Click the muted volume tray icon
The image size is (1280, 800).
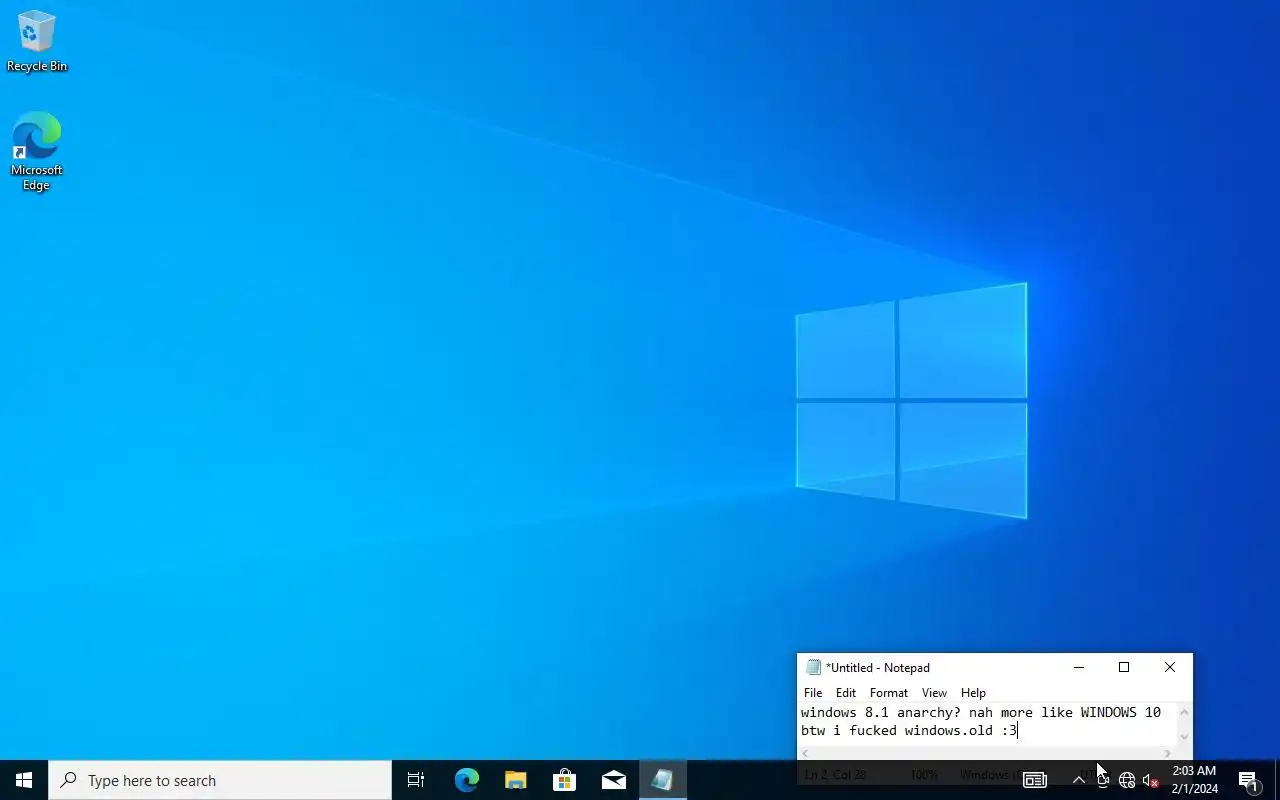pos(1150,781)
